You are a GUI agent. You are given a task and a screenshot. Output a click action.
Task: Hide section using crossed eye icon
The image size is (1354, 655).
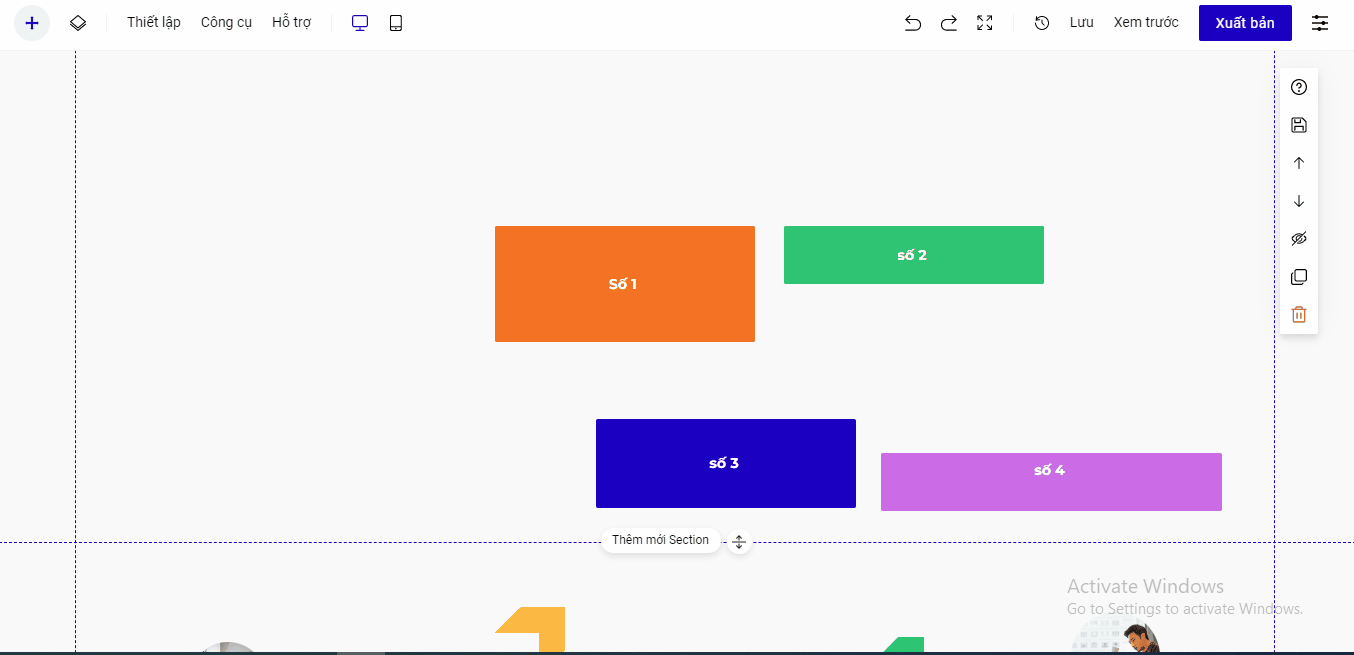[1299, 239]
